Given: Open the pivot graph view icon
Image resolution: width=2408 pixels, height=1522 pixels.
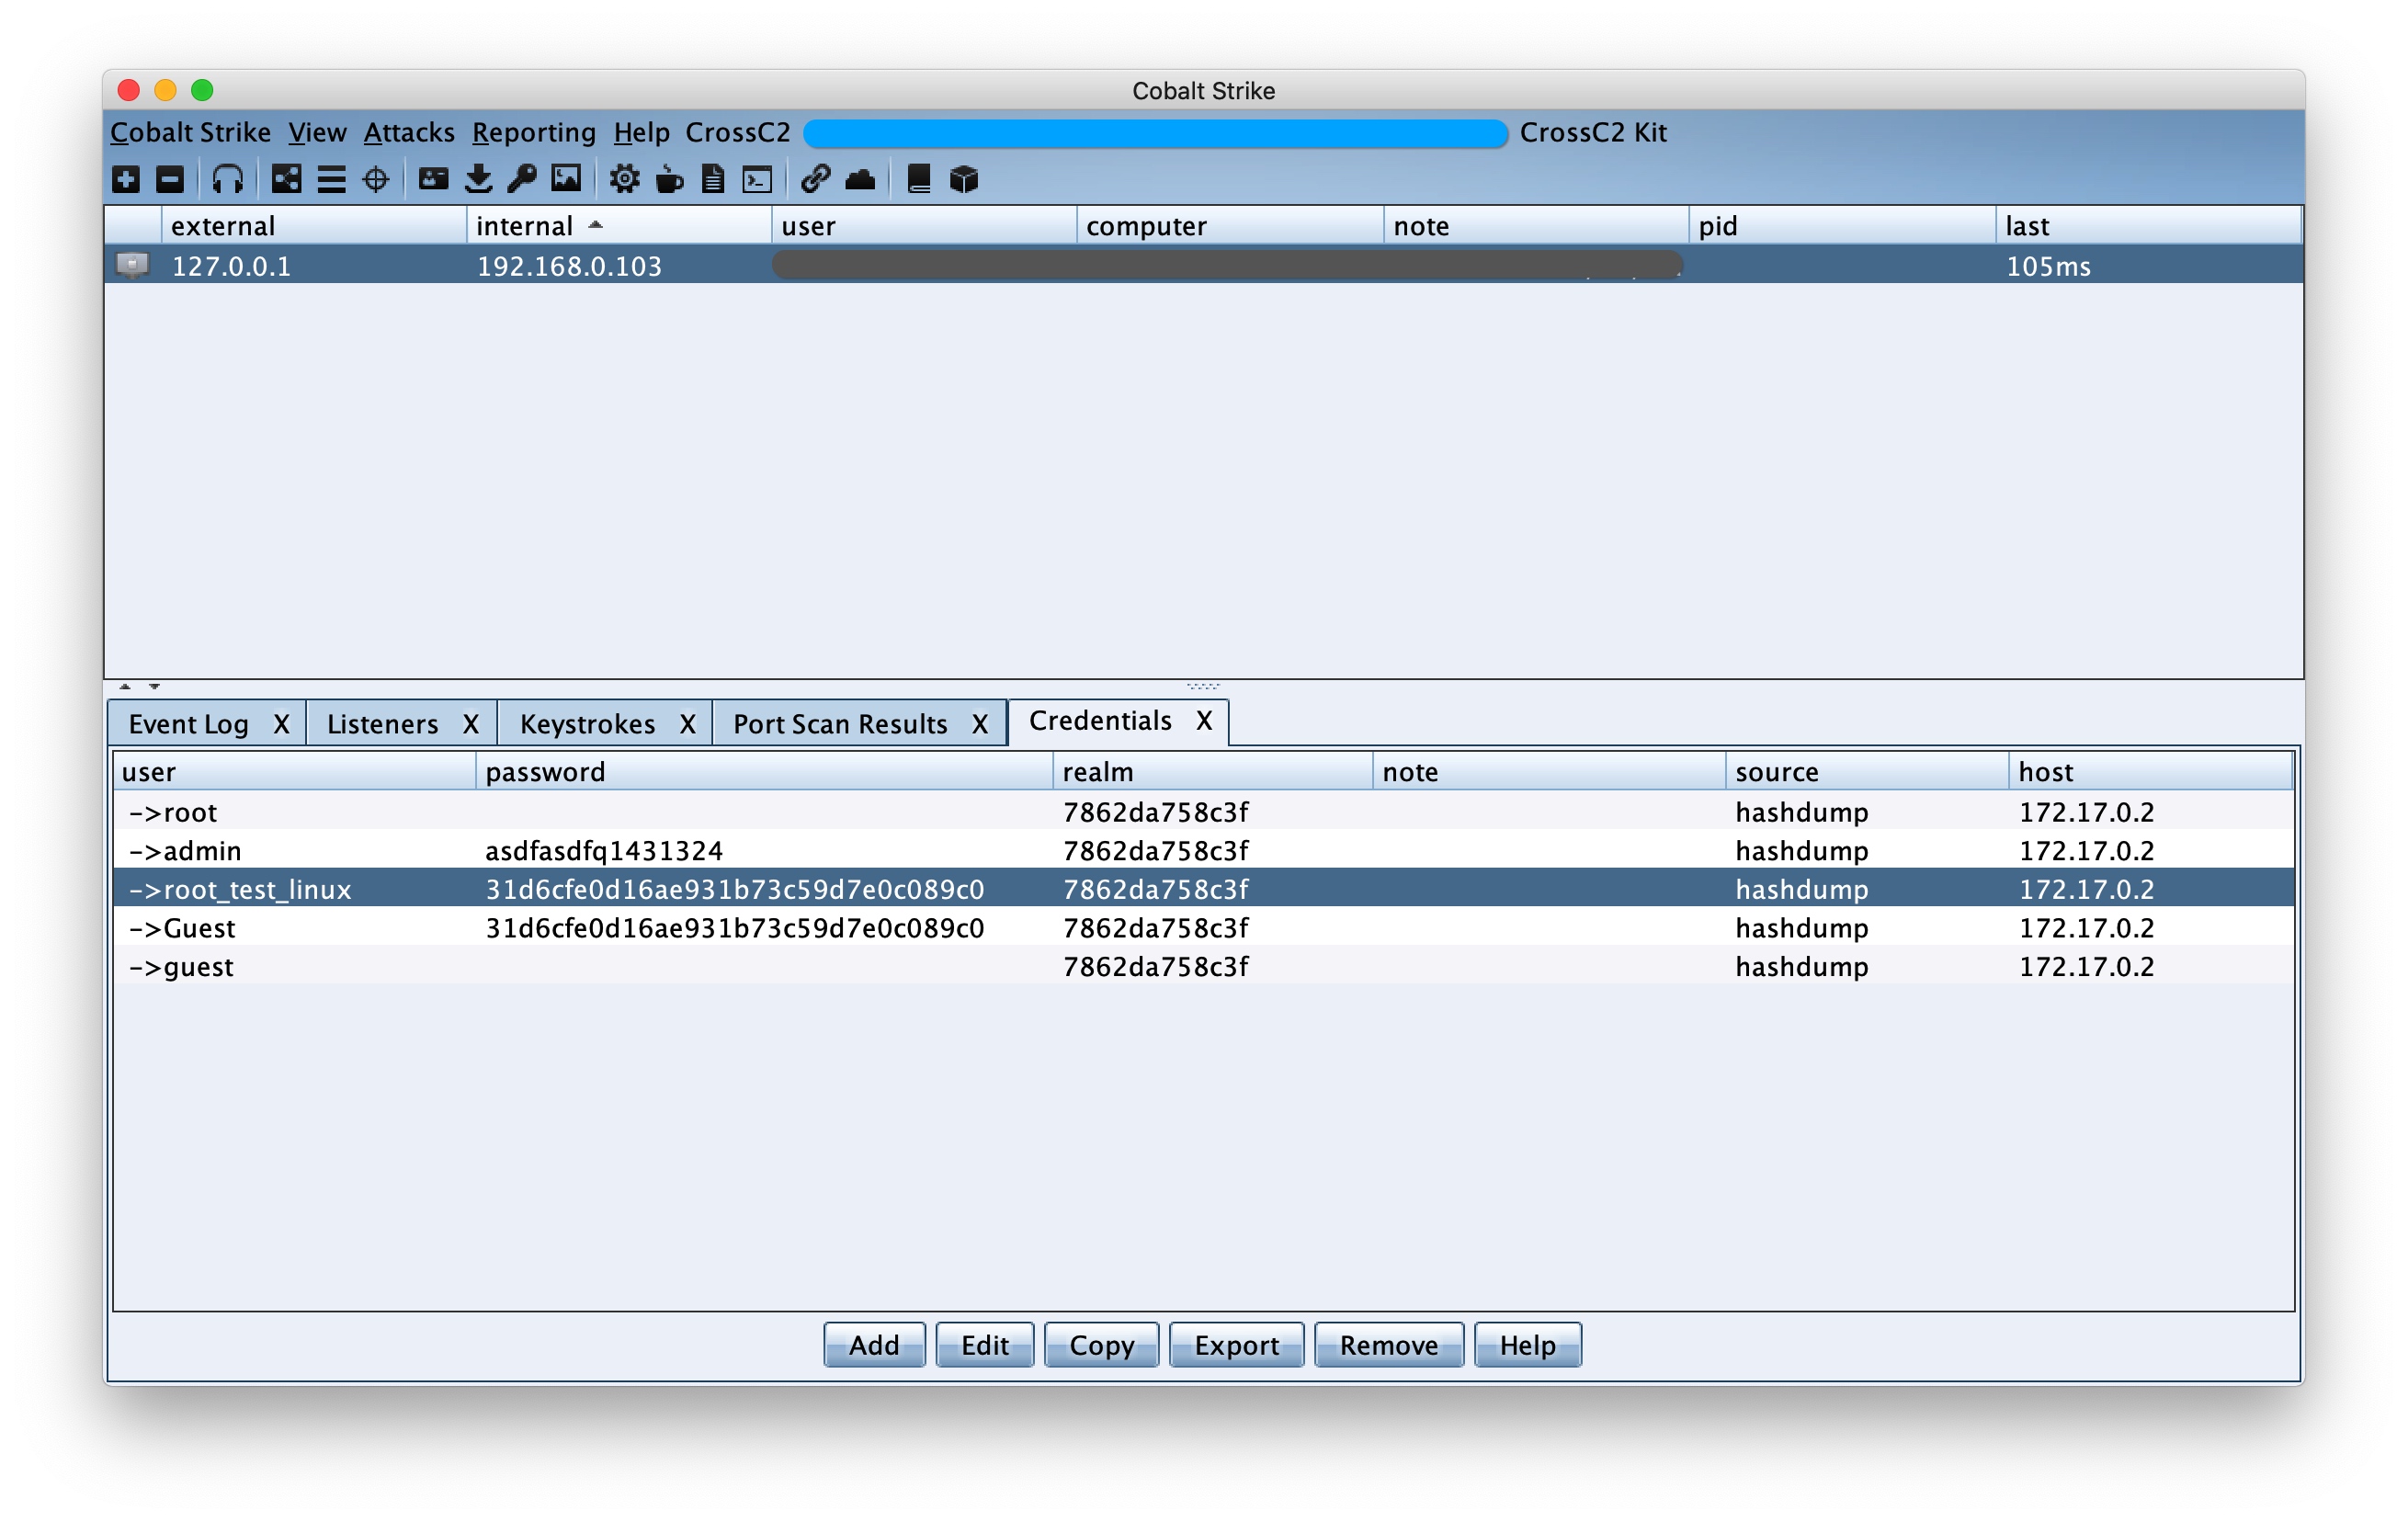Looking at the screenshot, I should point(286,179).
